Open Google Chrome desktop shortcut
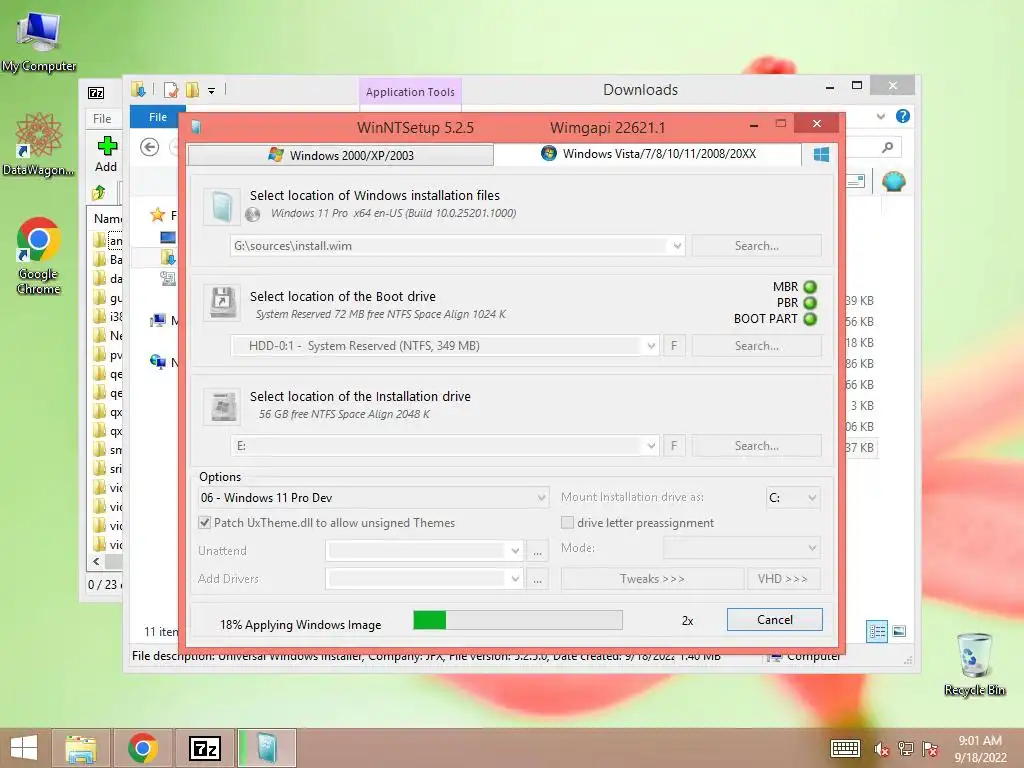The width and height of the screenshot is (1024, 768). click(x=39, y=255)
